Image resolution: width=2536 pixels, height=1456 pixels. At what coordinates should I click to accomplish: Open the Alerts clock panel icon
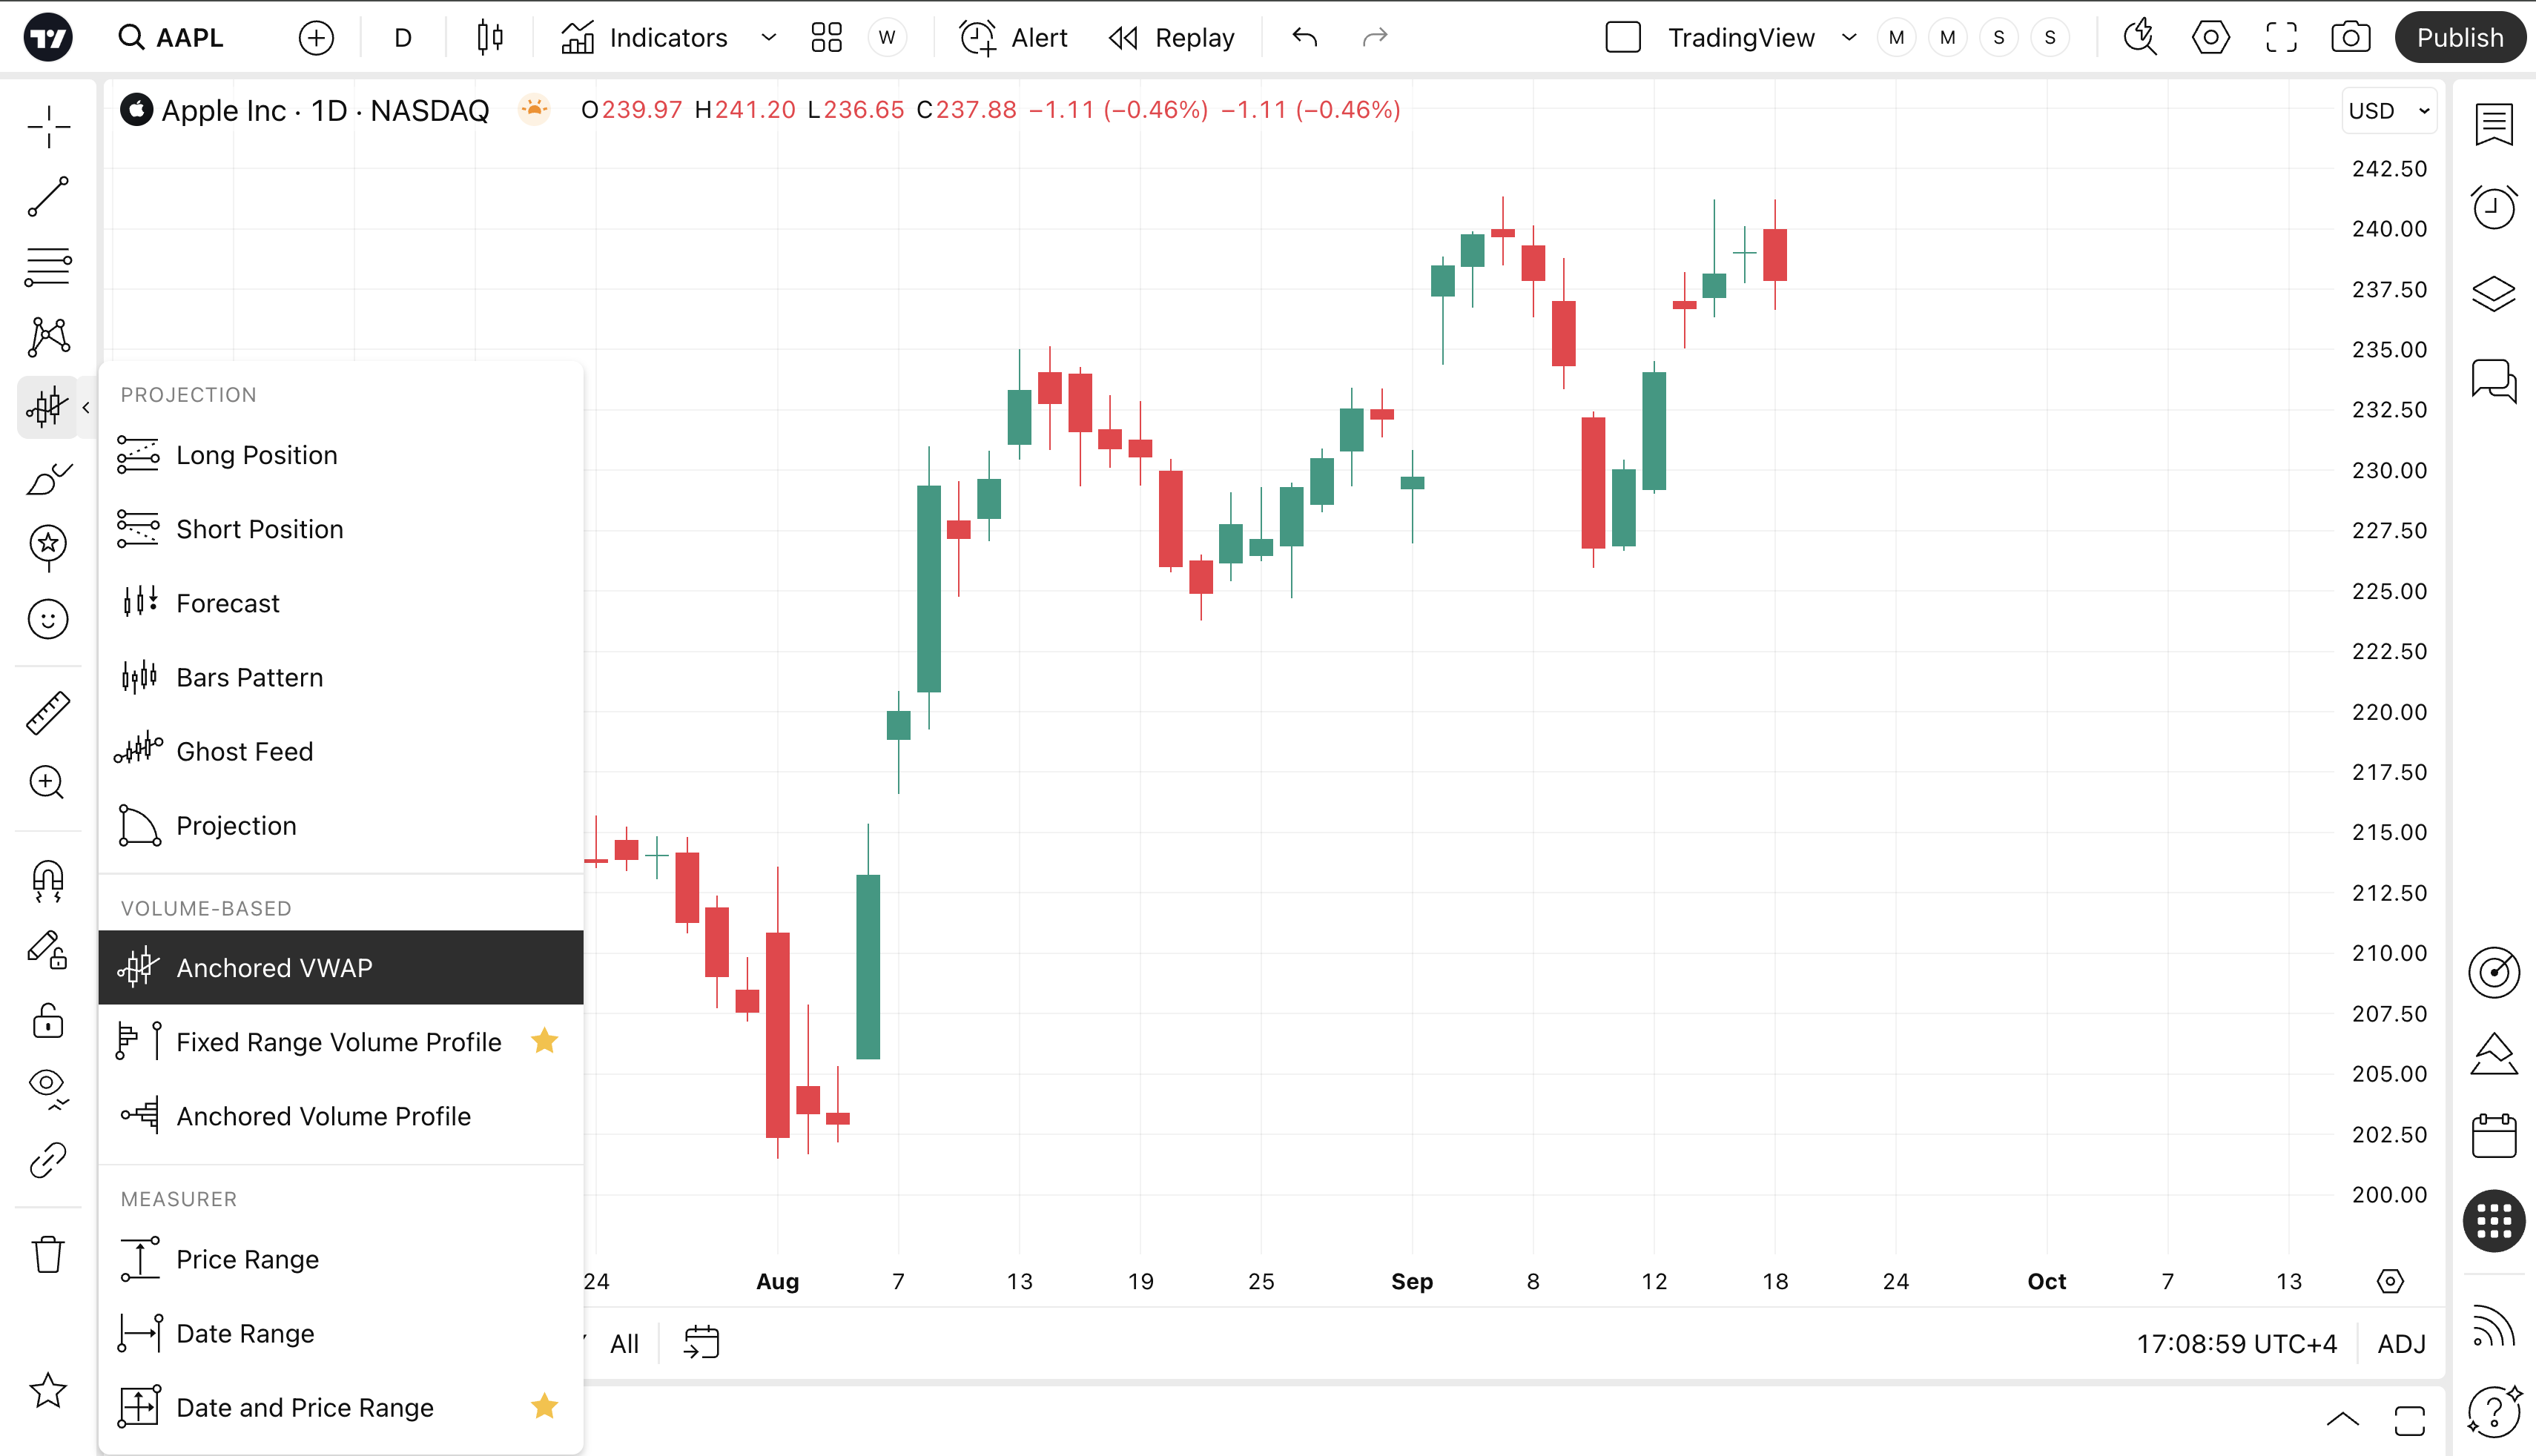tap(2494, 208)
